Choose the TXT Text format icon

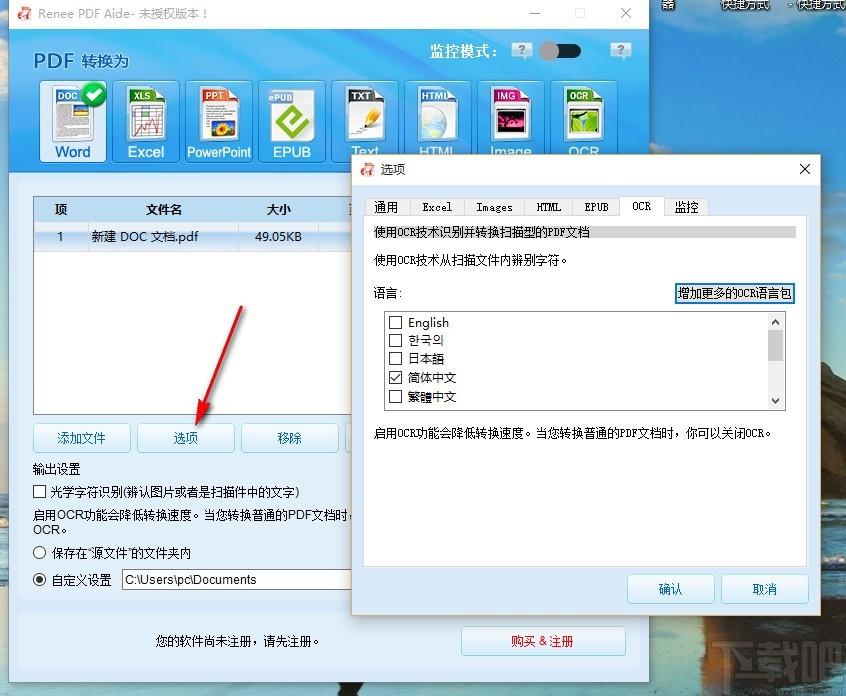(365, 119)
